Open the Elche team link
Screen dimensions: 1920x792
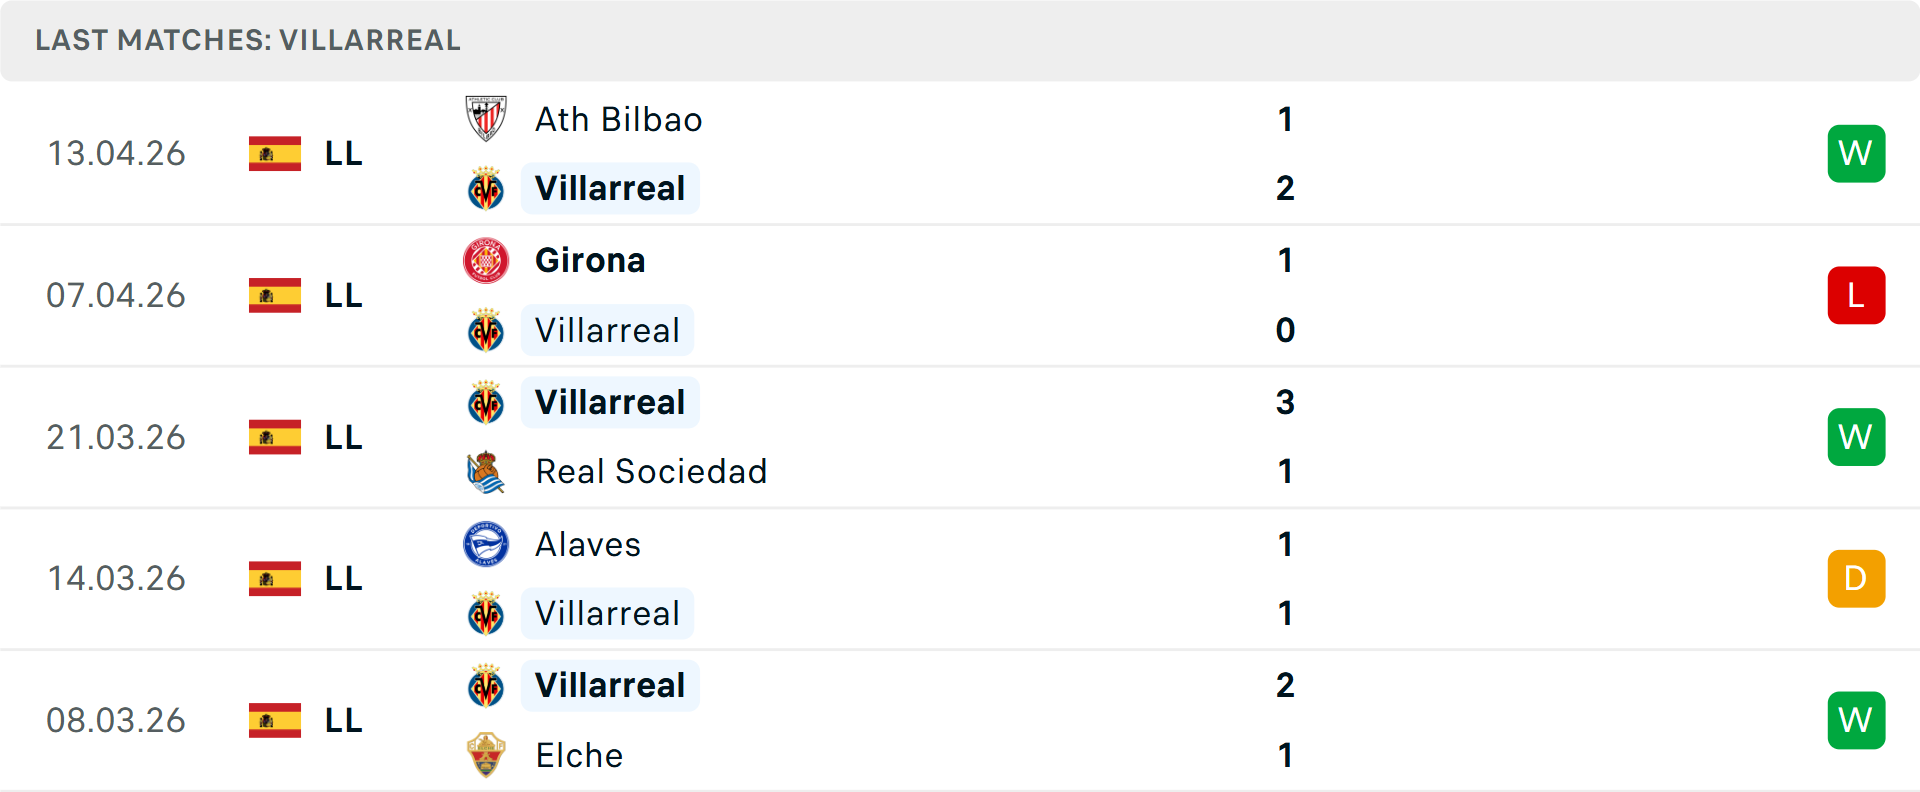pos(579,756)
